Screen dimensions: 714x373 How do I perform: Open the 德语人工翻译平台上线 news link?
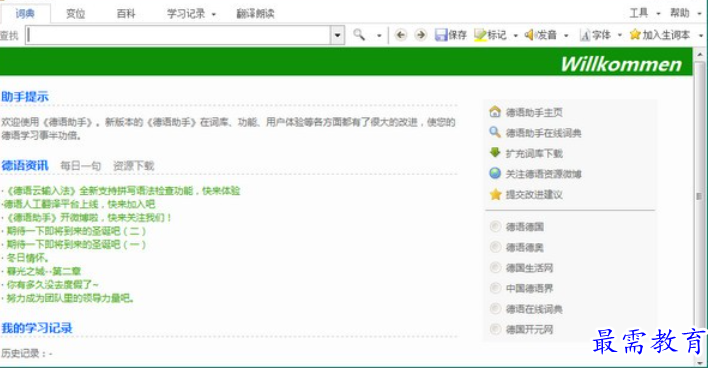click(79, 204)
